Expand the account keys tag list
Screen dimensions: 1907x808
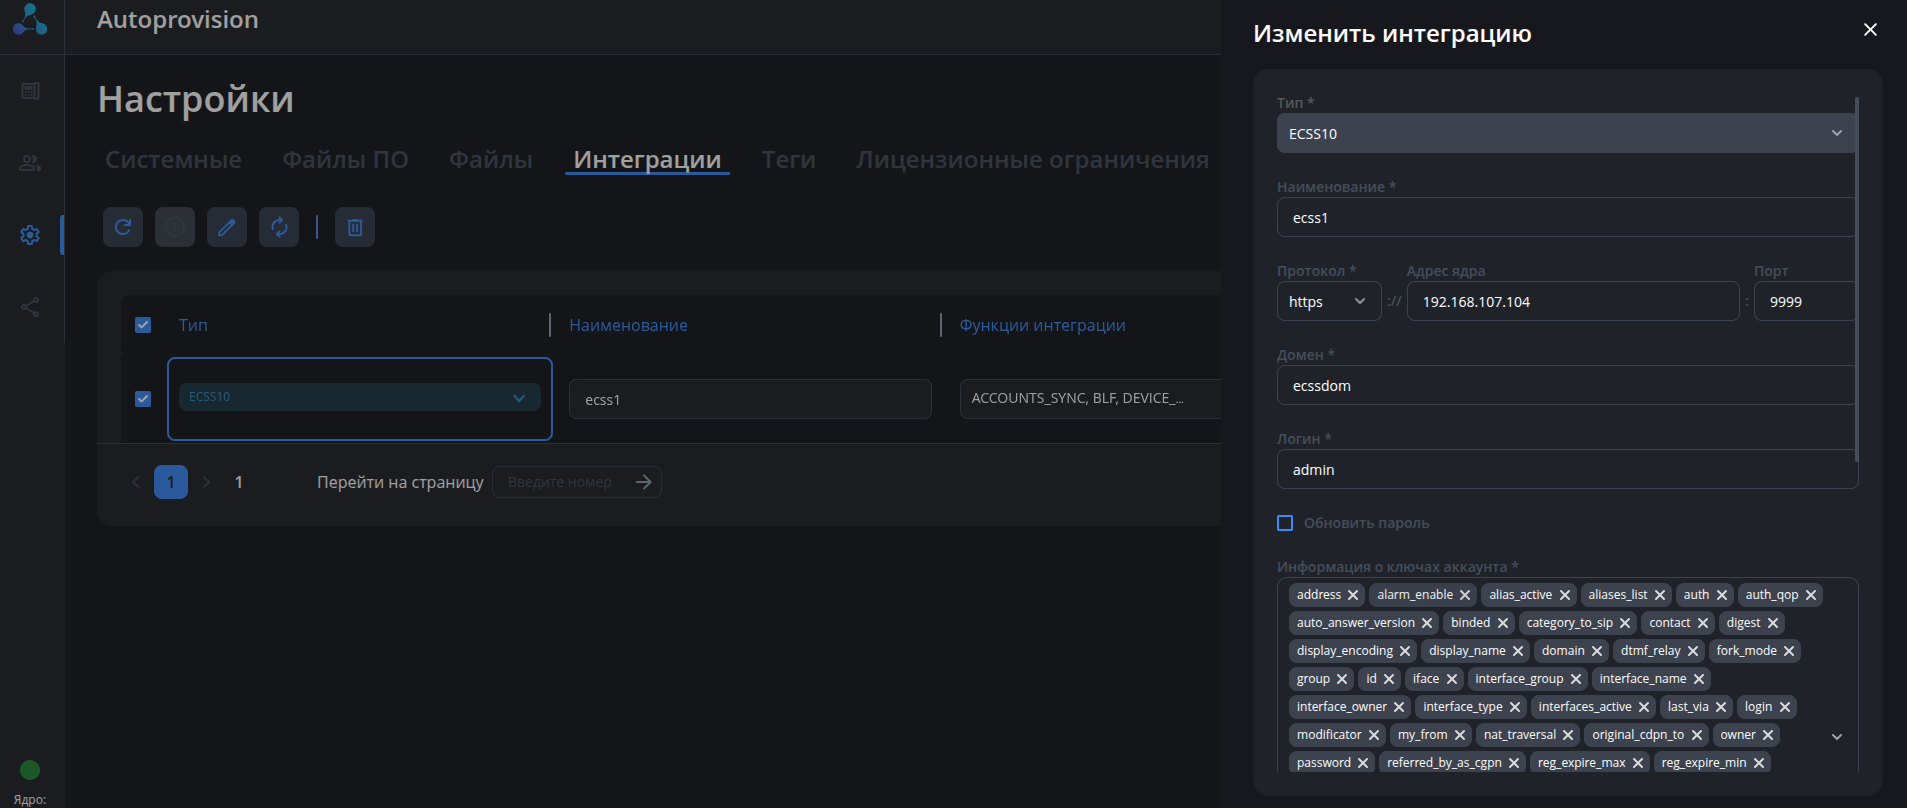pyautogui.click(x=1837, y=736)
